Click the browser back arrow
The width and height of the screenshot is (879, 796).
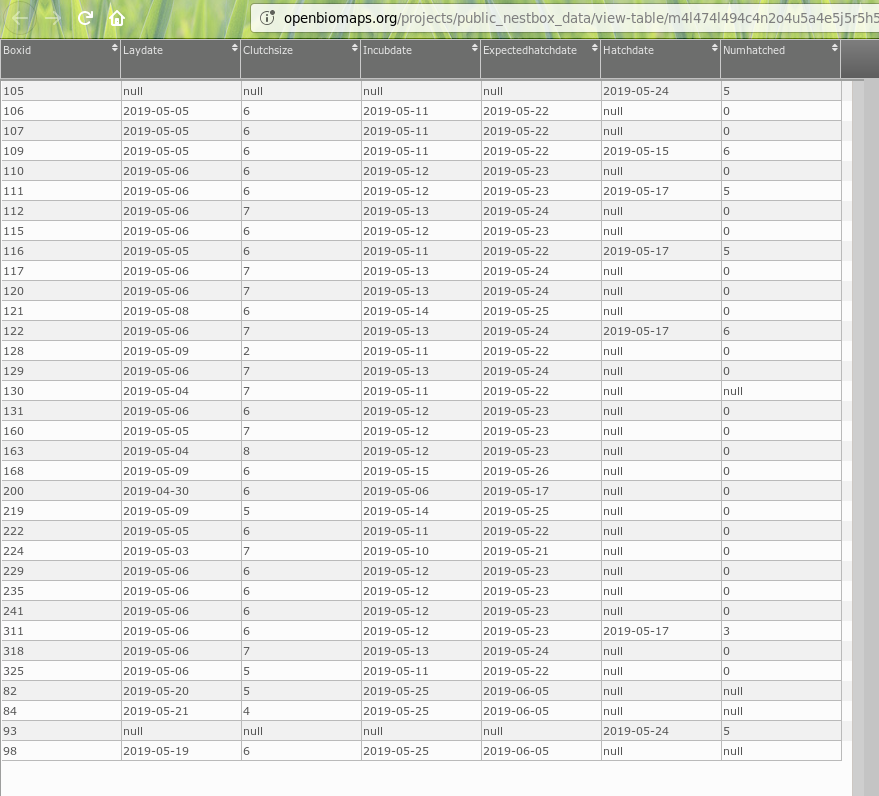tap(20, 18)
